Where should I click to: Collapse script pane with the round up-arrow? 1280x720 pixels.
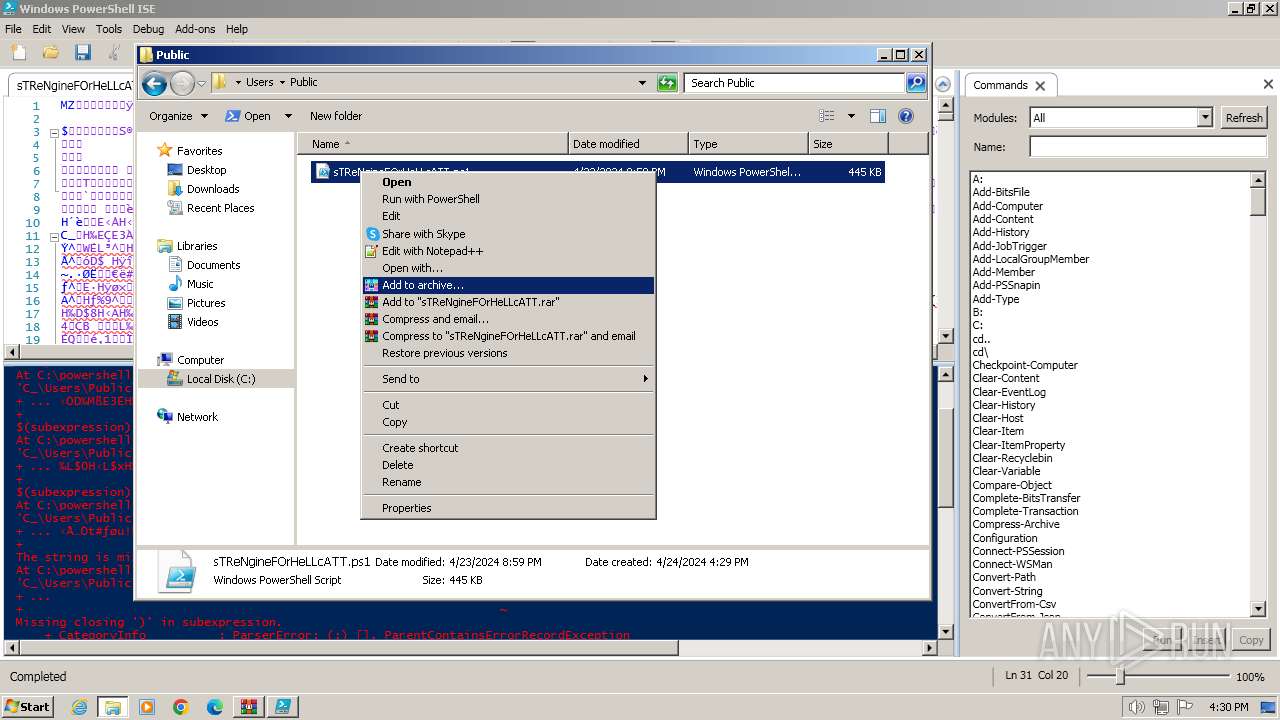click(943, 84)
